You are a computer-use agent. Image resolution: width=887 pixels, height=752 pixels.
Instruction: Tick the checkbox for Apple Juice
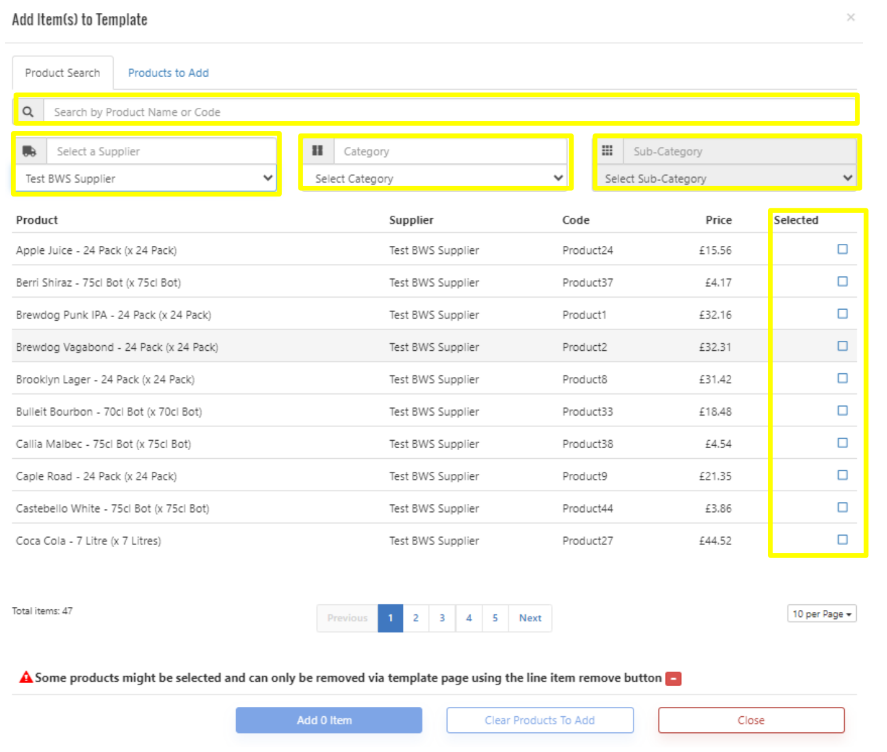pyautogui.click(x=842, y=250)
